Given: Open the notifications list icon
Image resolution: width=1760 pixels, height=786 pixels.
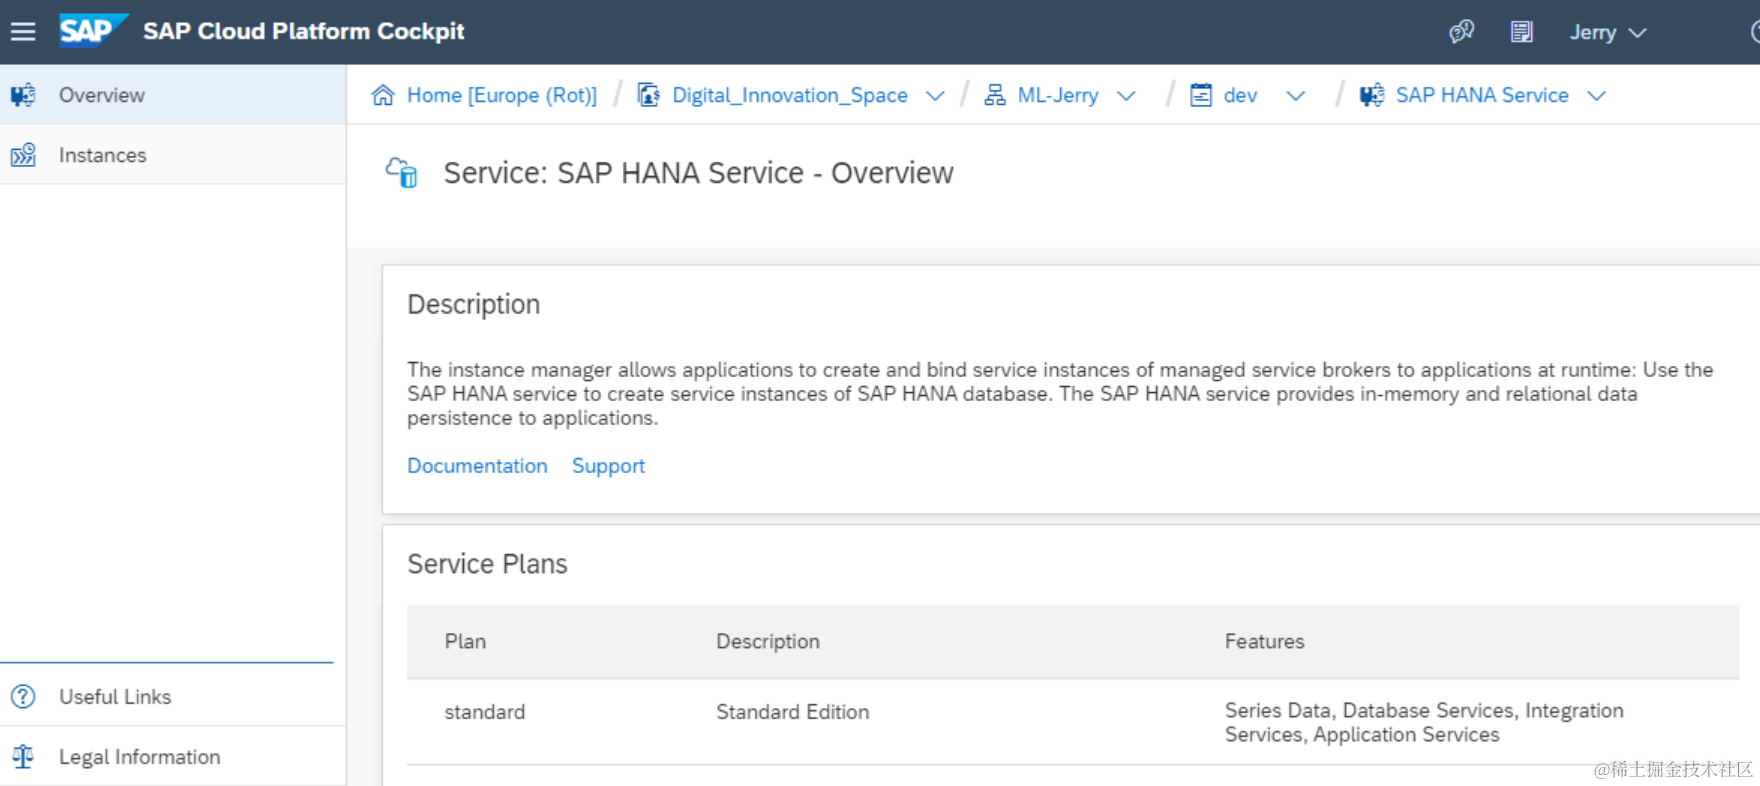Looking at the screenshot, I should coord(1521,32).
